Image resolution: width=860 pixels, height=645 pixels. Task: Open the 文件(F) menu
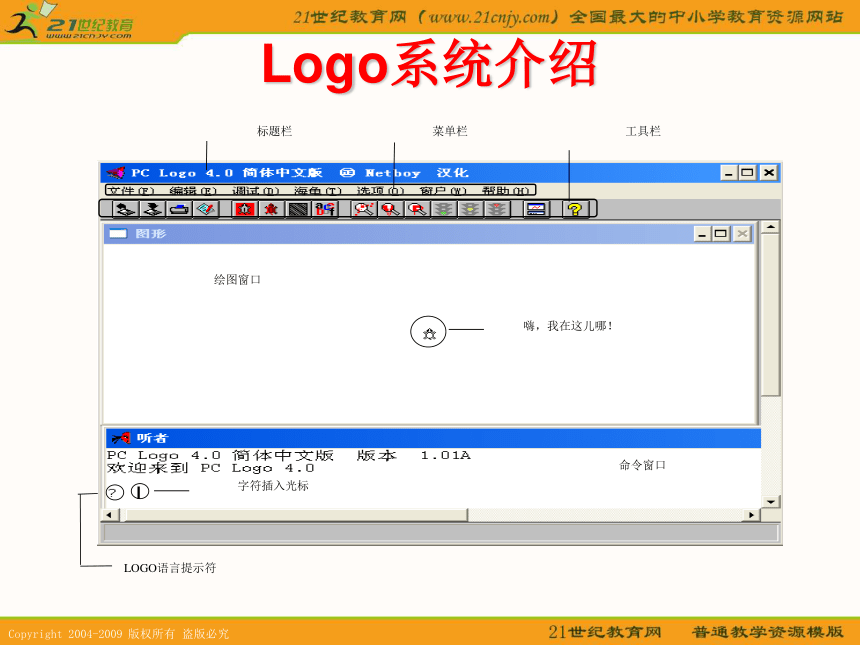[131, 191]
